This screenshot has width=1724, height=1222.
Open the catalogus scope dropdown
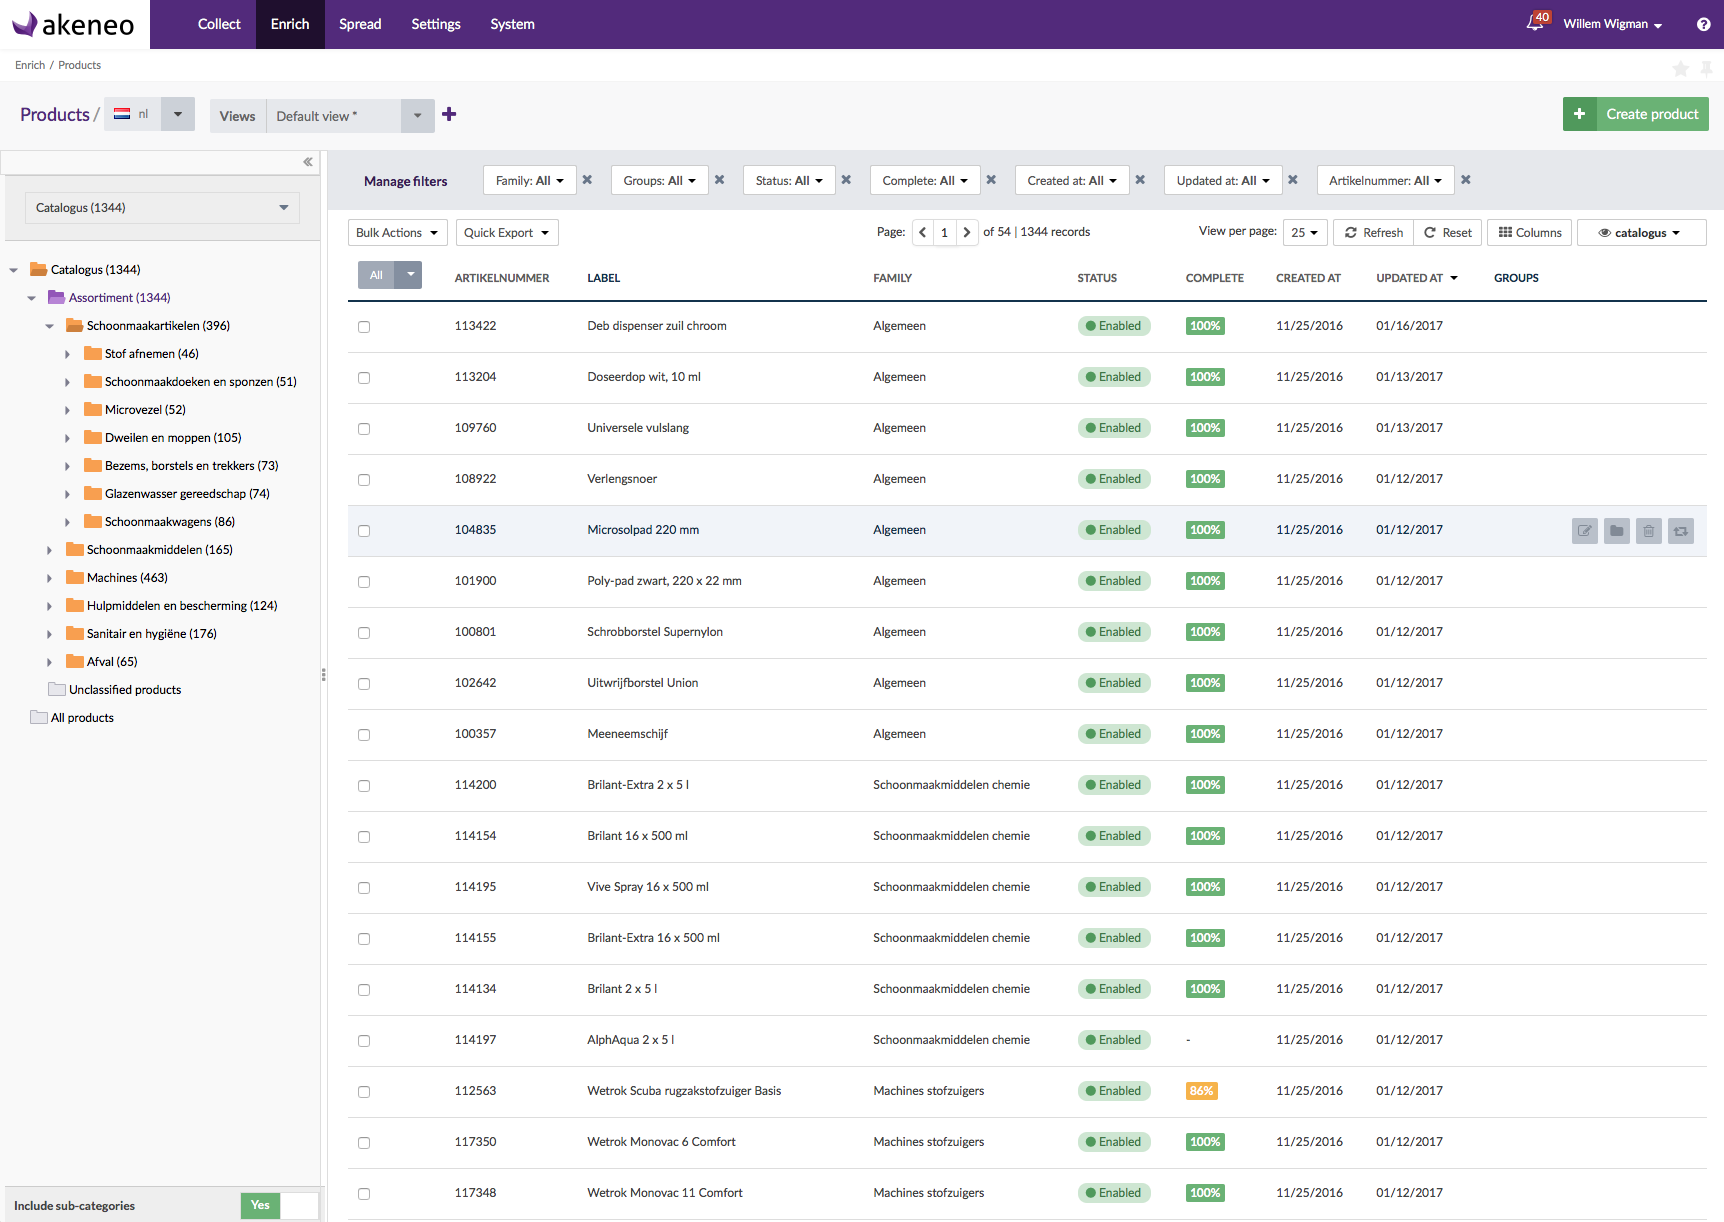click(1641, 233)
